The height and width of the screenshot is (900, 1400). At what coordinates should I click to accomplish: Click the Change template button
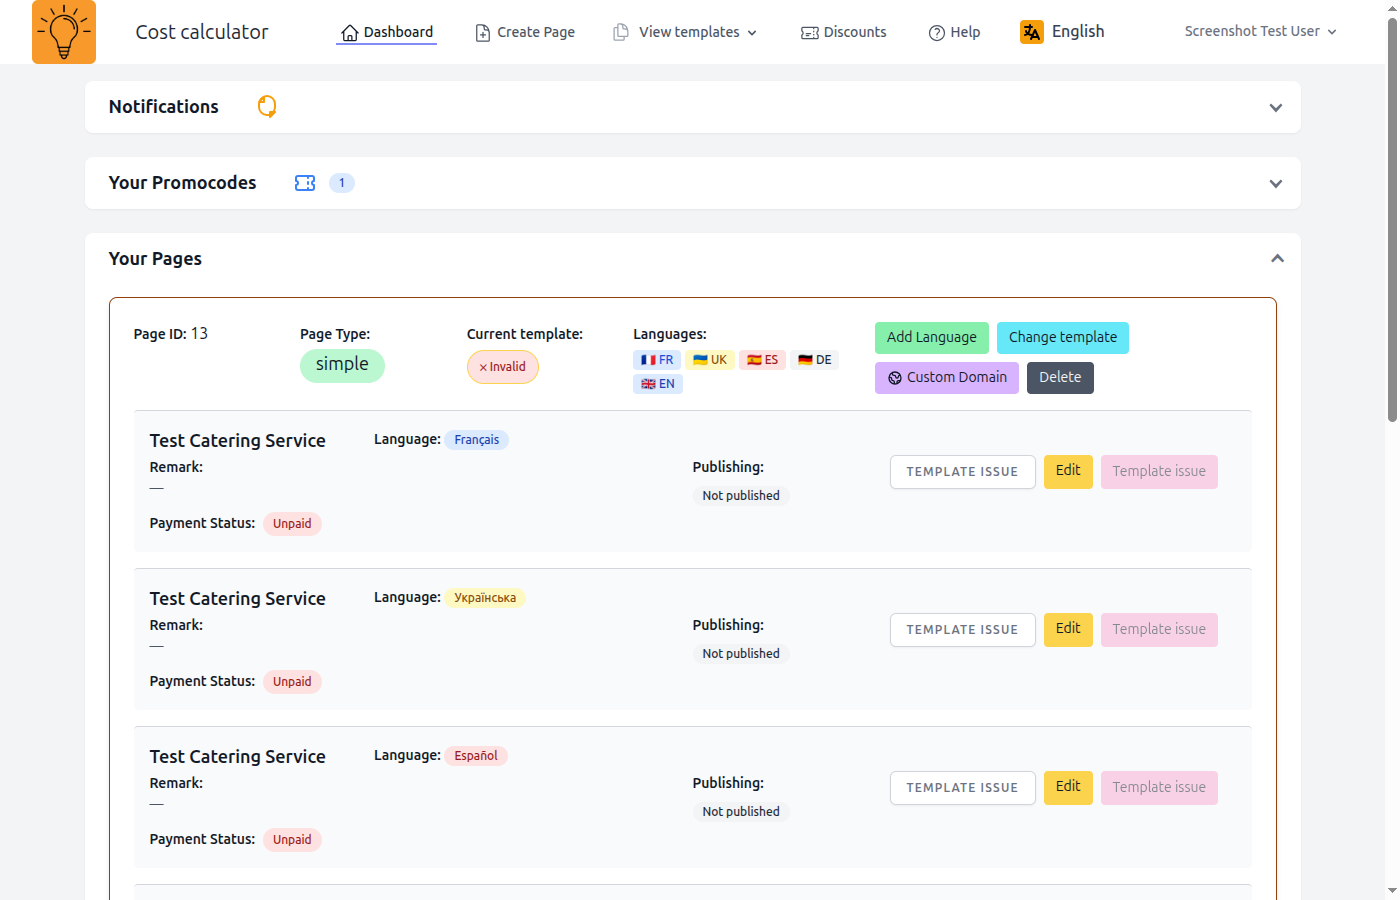coord(1063,338)
